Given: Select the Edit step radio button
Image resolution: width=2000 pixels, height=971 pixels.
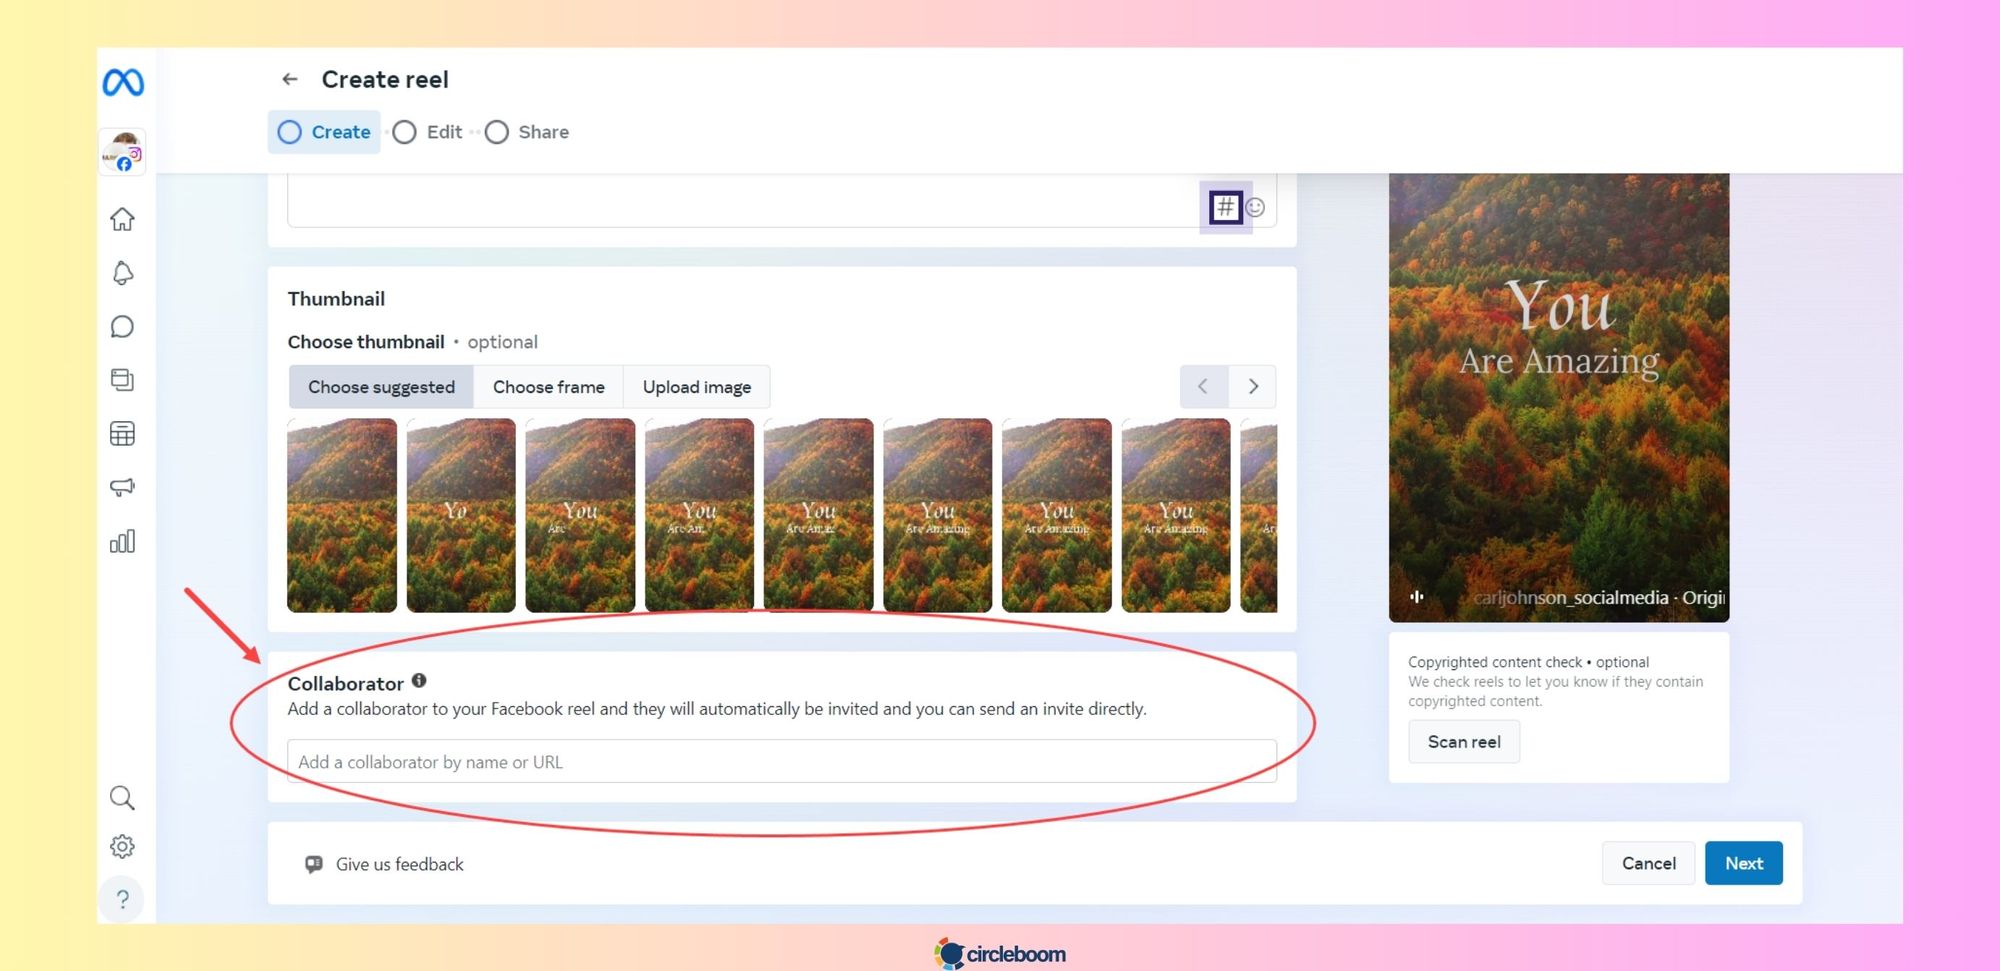Looking at the screenshot, I should click(404, 132).
